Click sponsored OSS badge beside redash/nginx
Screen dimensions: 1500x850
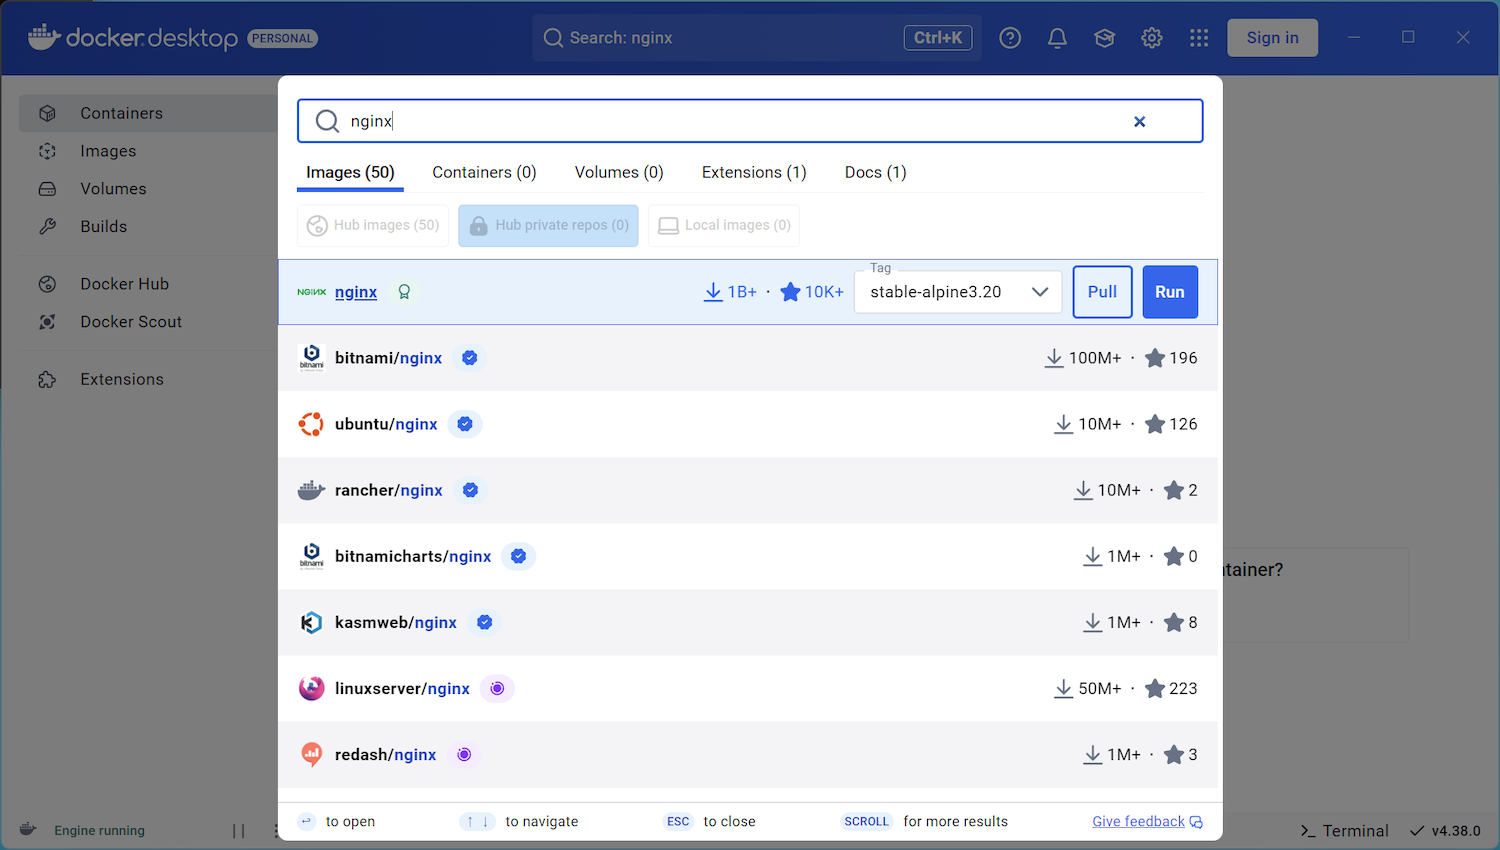point(464,754)
